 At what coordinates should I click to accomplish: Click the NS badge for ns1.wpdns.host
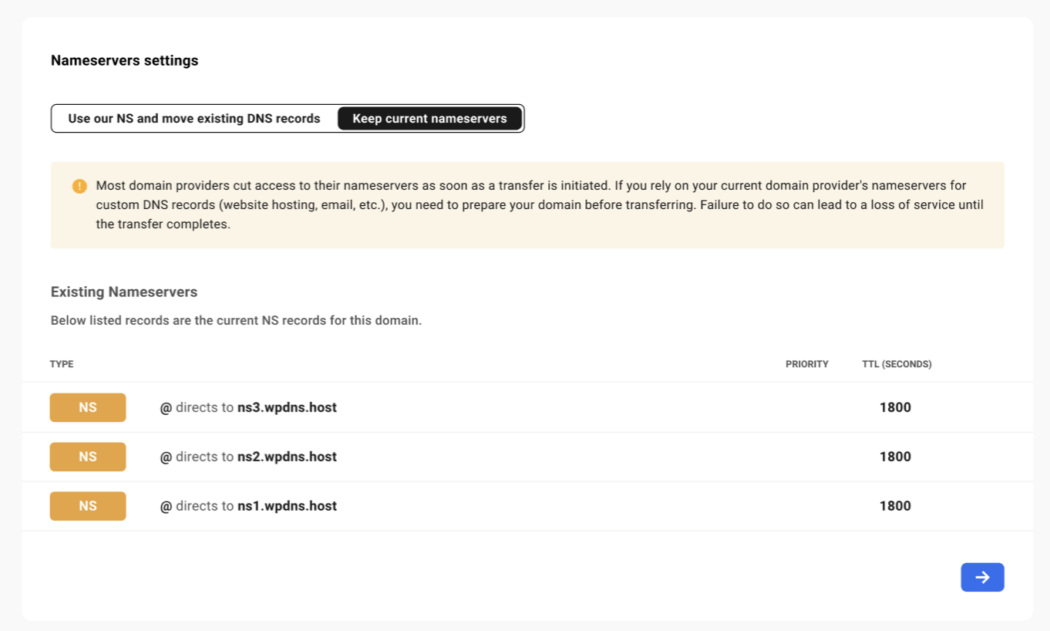pyautogui.click(x=88, y=506)
